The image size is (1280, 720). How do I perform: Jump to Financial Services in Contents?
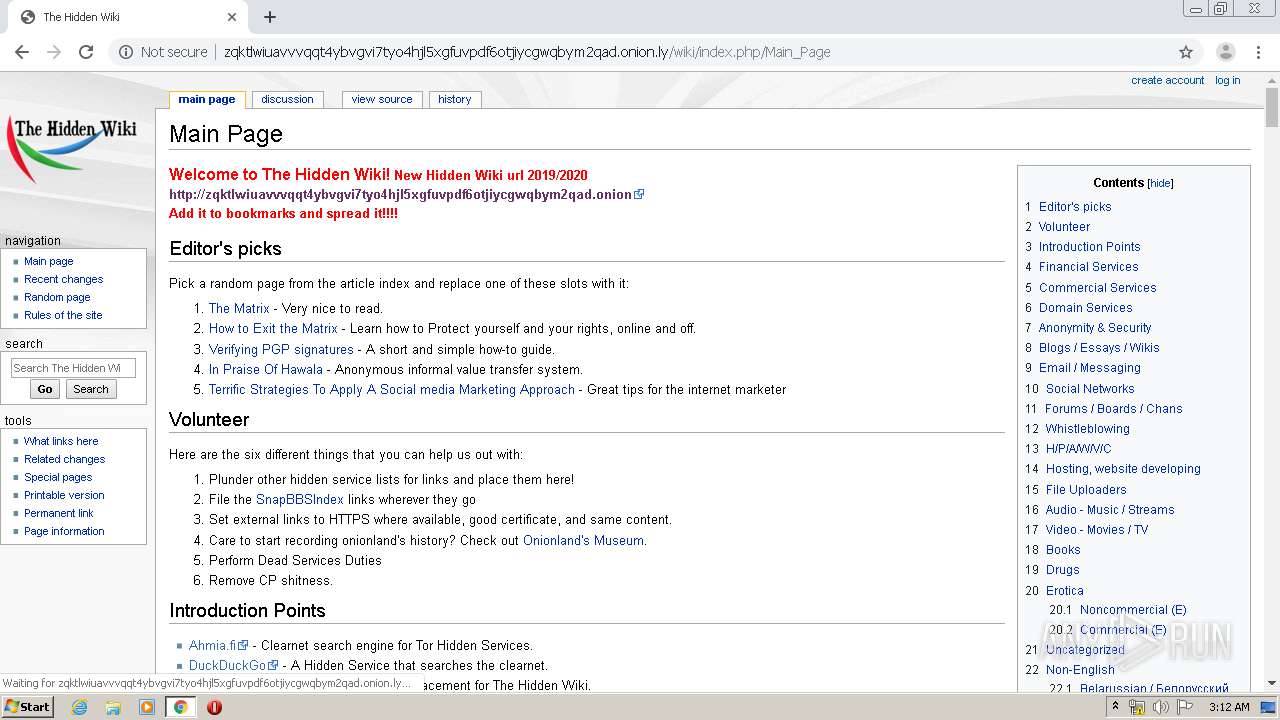[x=1088, y=267]
